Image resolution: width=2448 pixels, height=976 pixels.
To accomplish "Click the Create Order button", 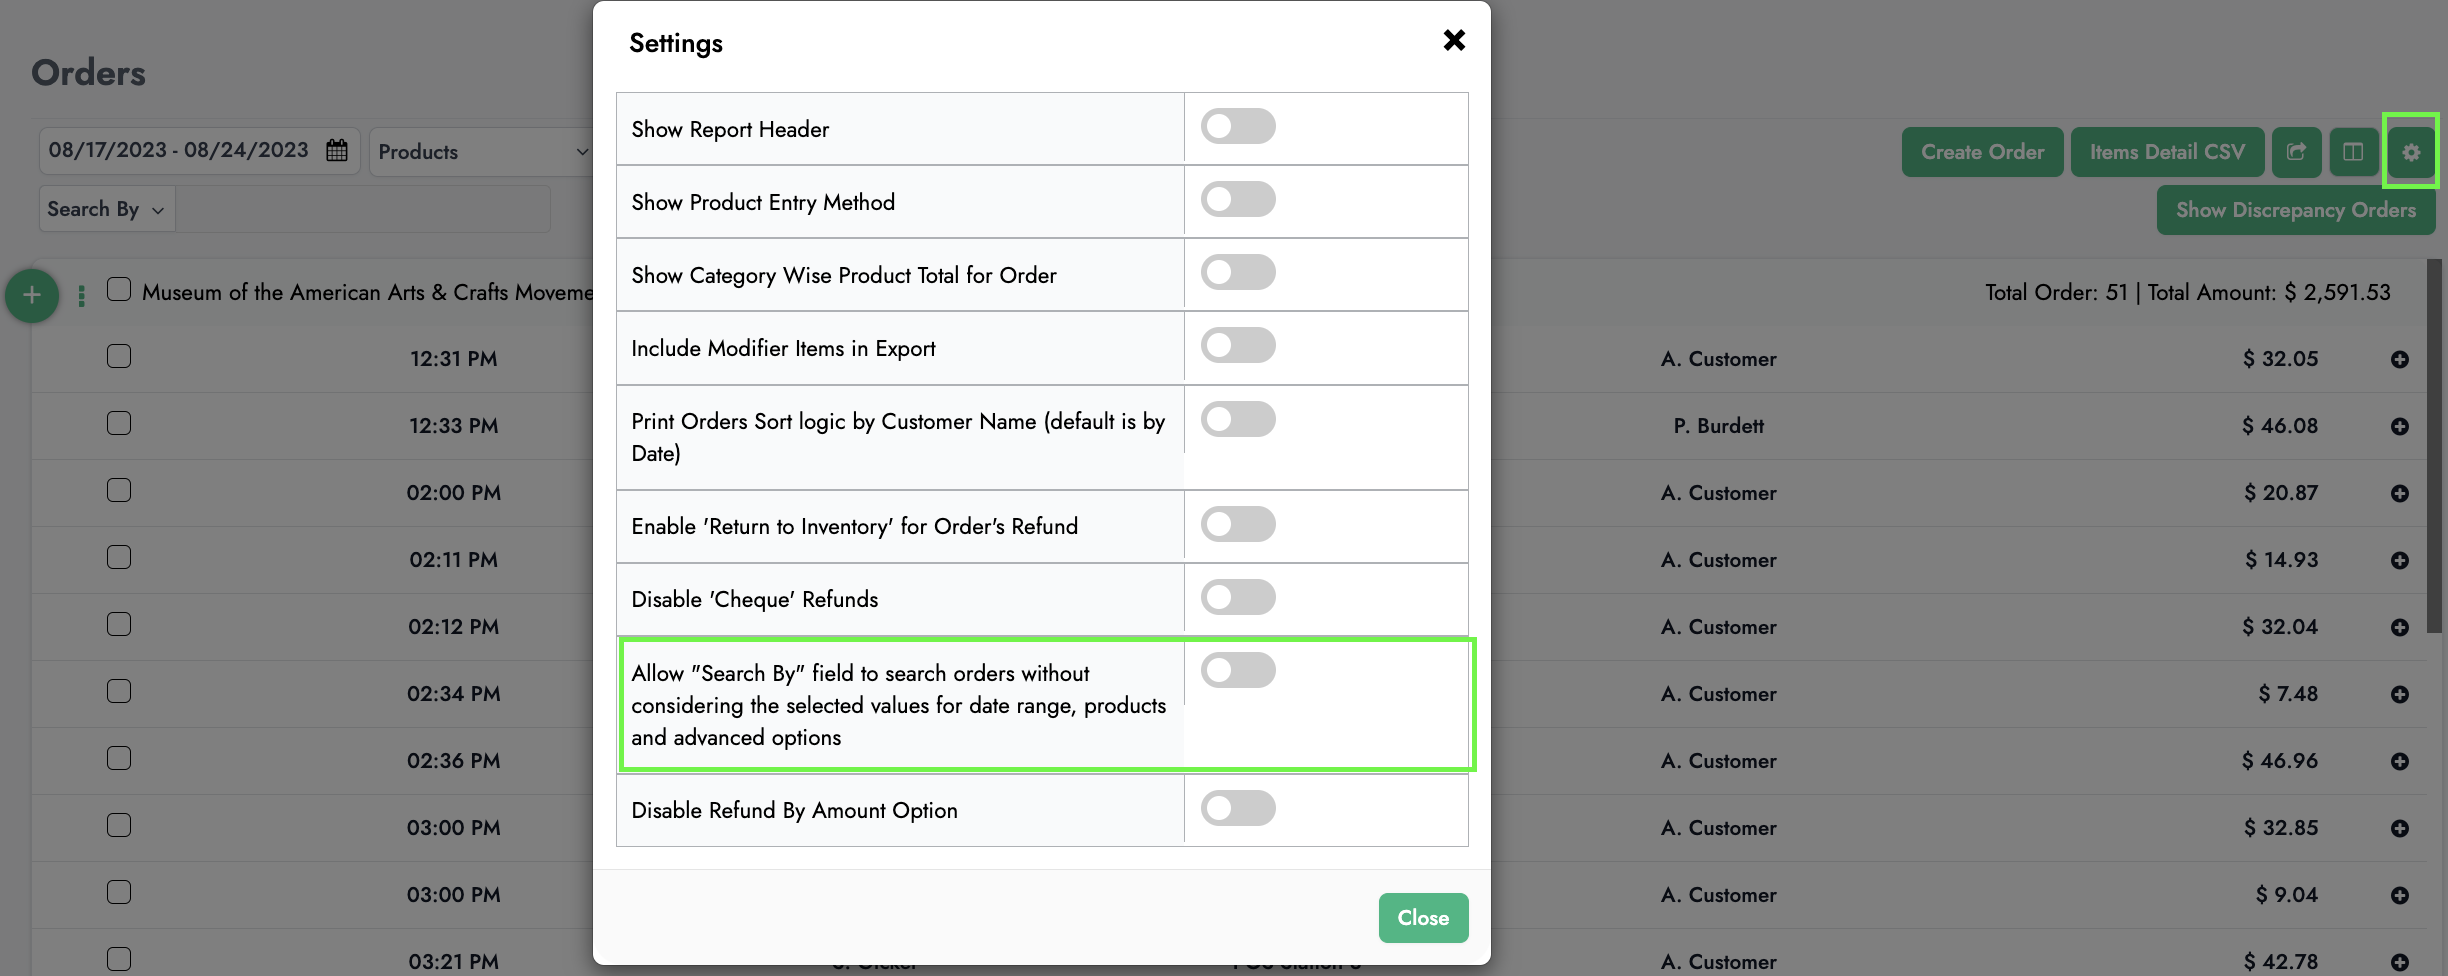I will click(1981, 152).
